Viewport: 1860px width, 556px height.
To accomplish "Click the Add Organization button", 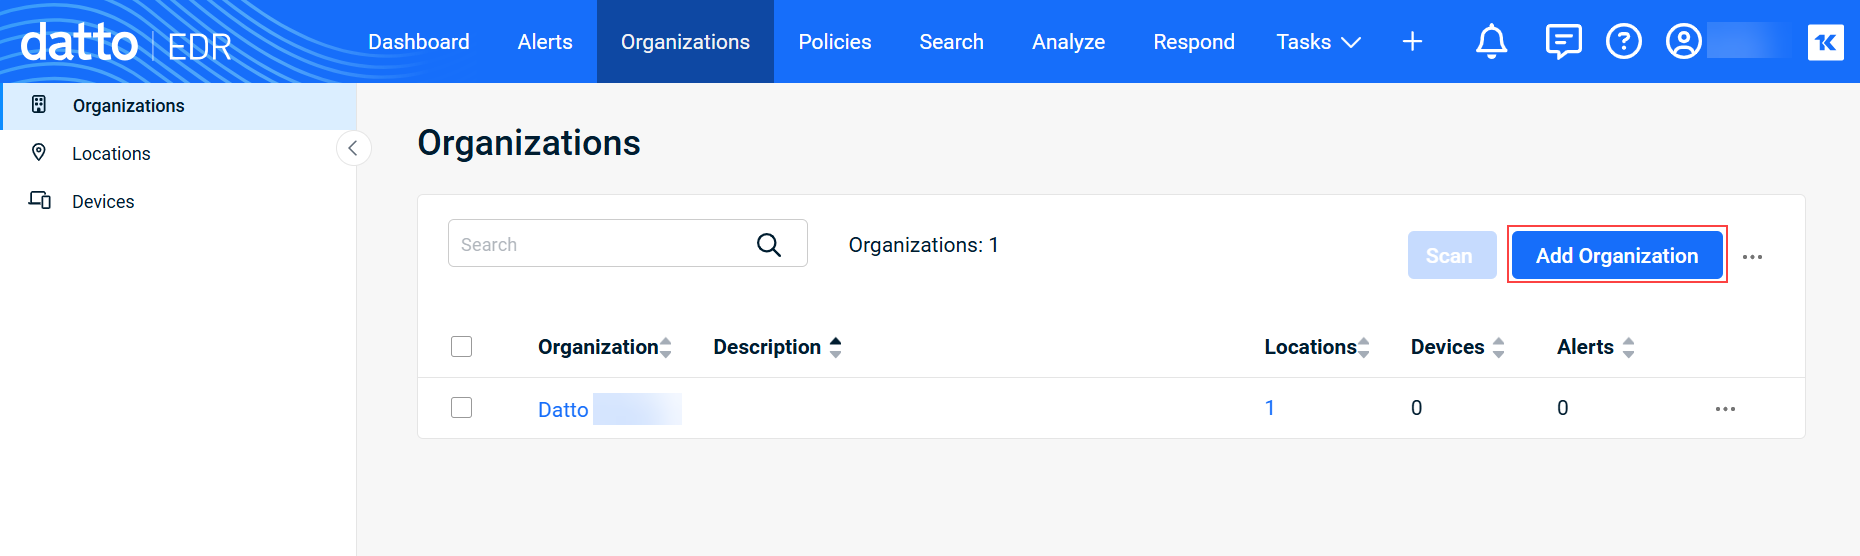I will click(1617, 255).
